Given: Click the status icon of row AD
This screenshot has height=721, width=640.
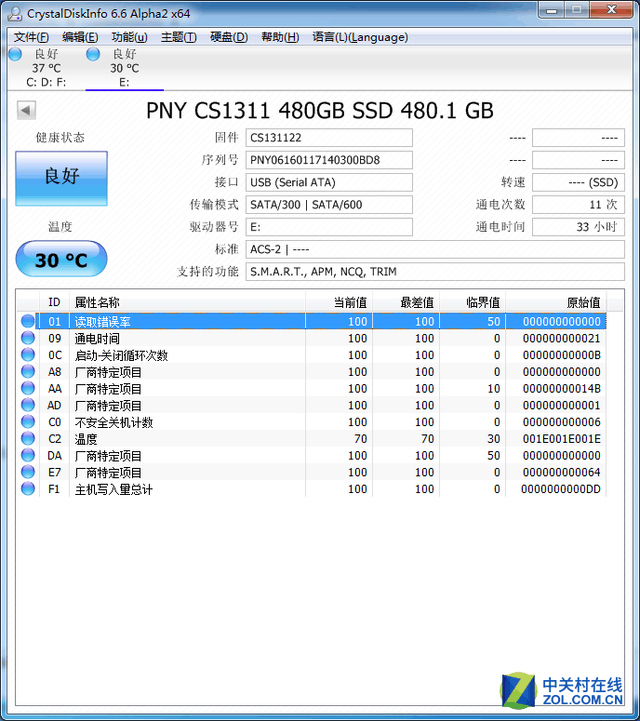Looking at the screenshot, I should tap(28, 405).
